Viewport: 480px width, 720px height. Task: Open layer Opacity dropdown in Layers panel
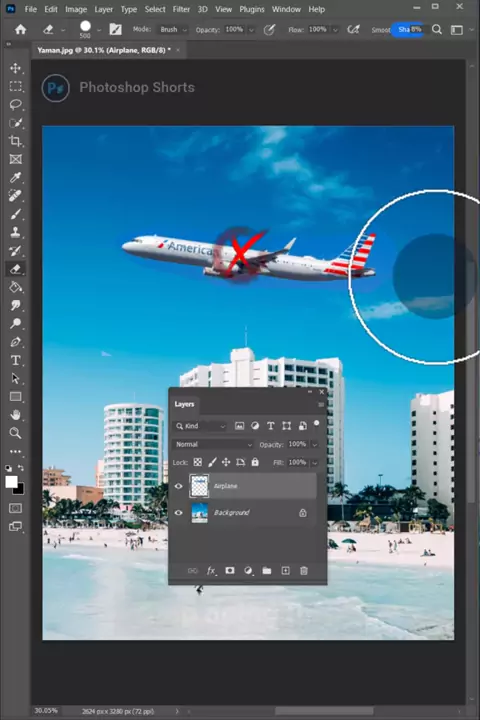tap(315, 444)
